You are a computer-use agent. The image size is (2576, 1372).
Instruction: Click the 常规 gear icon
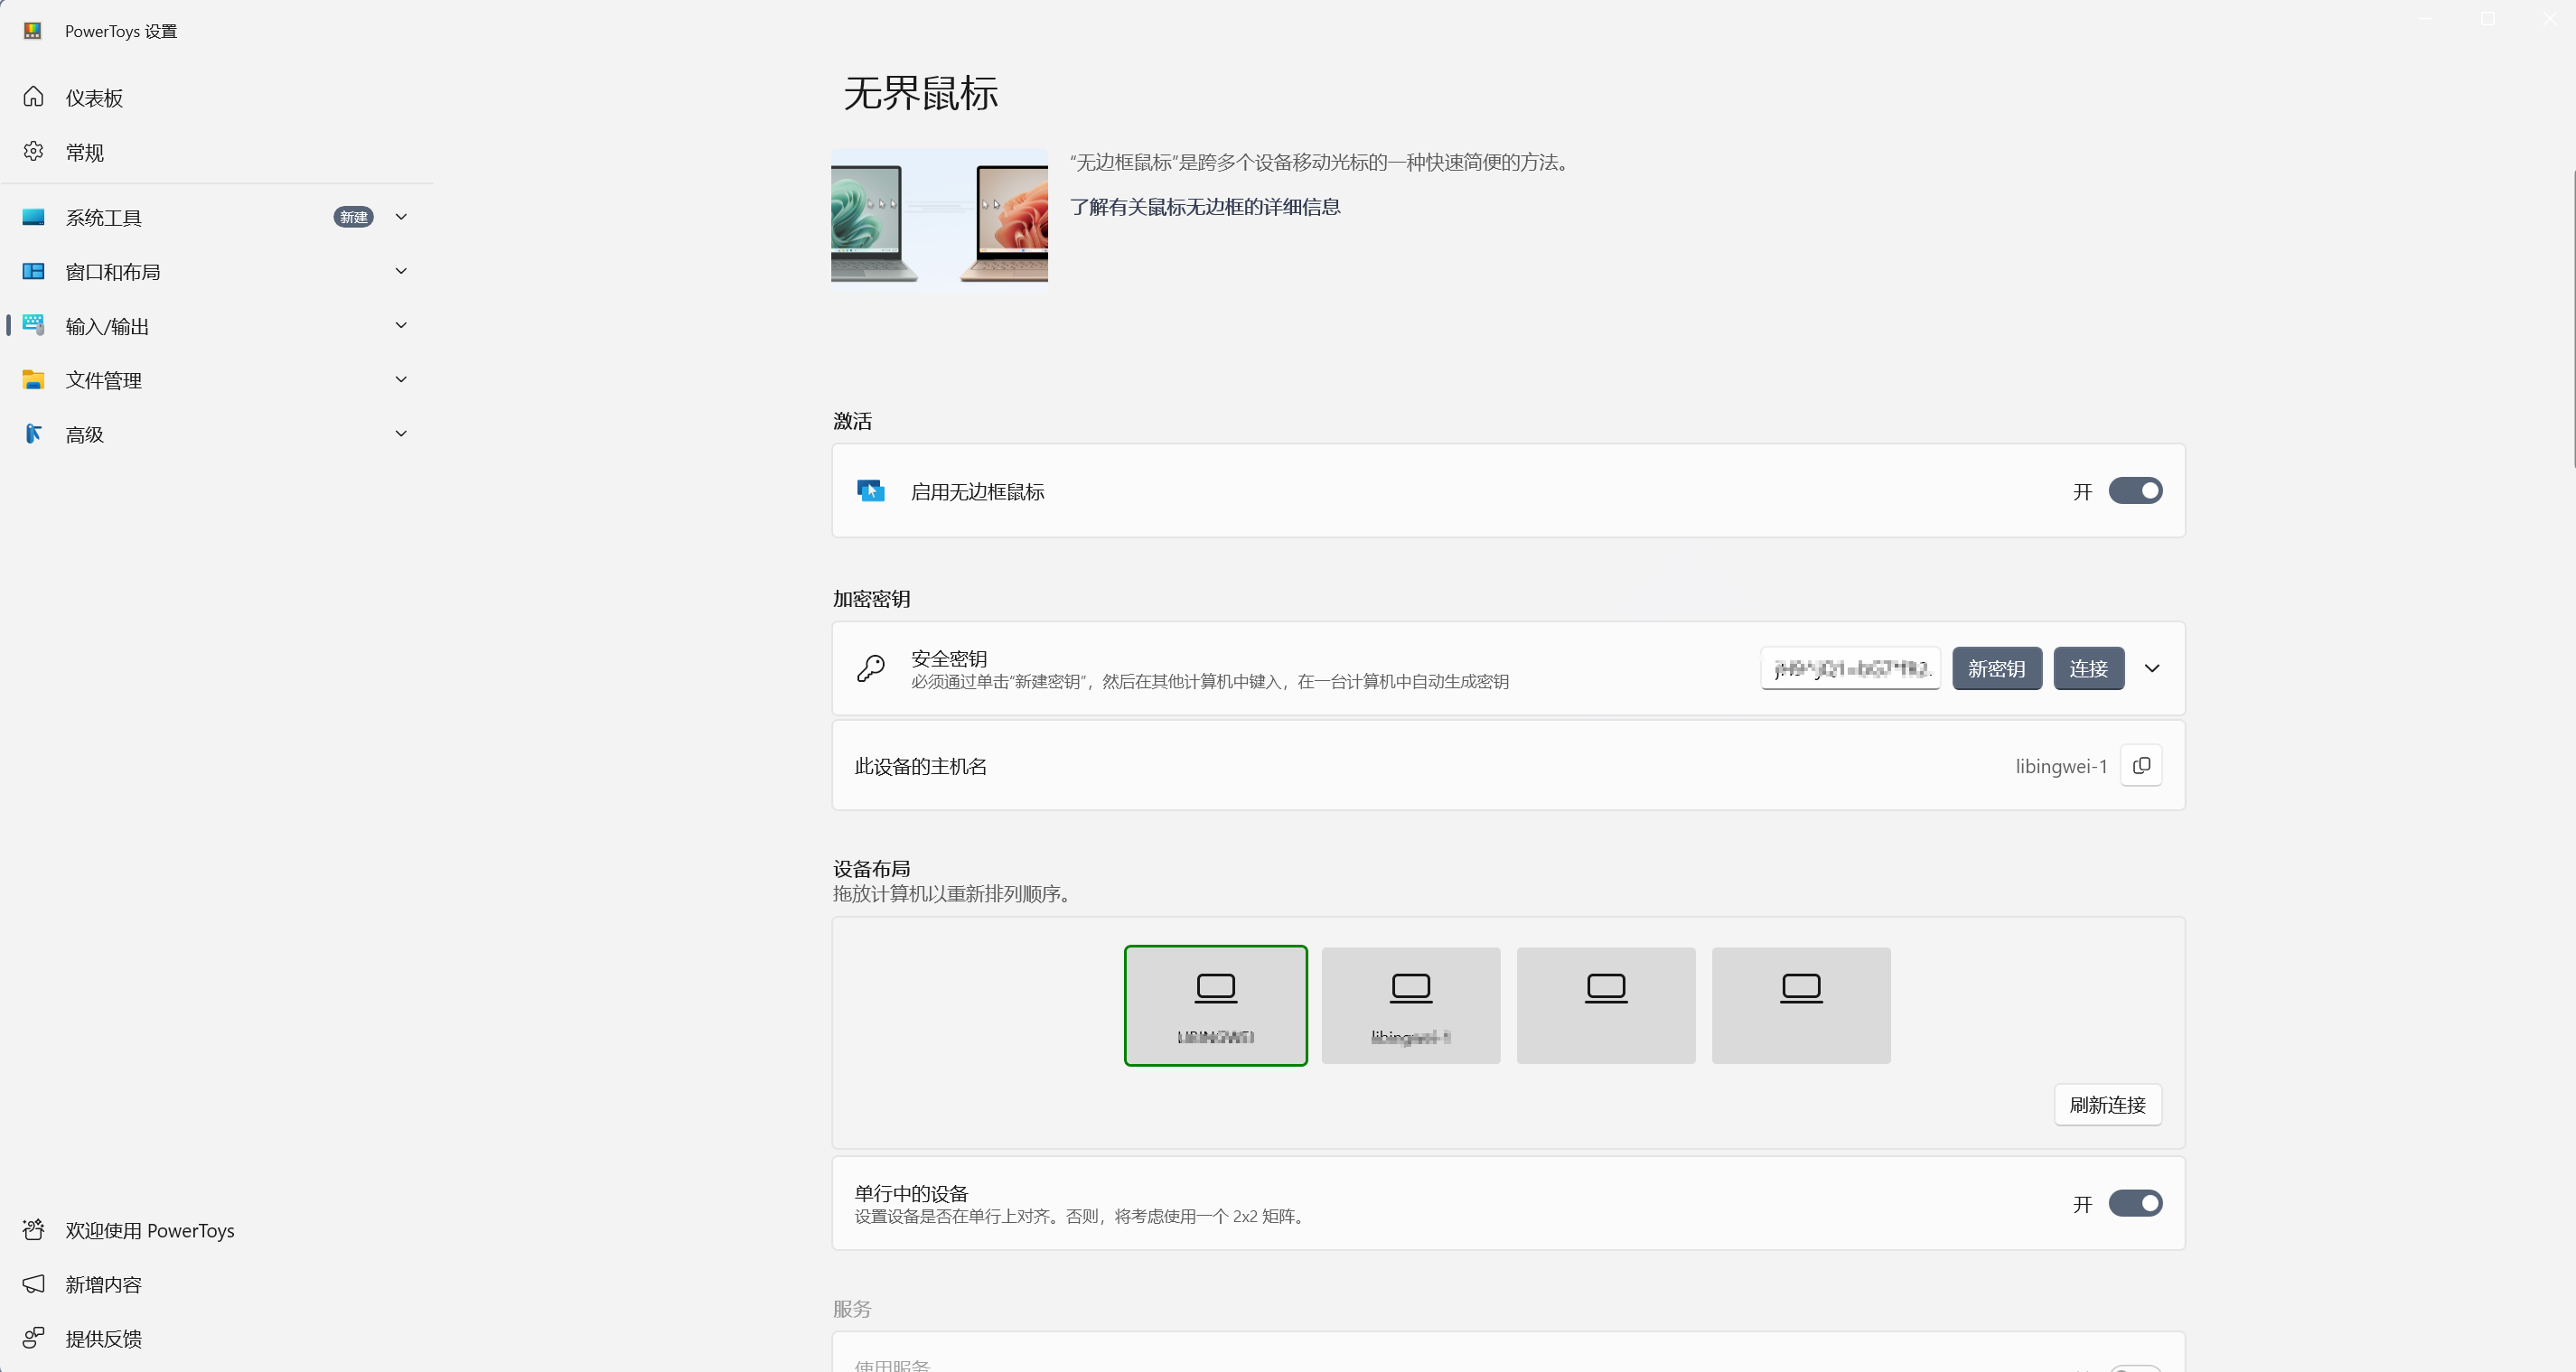(33, 152)
